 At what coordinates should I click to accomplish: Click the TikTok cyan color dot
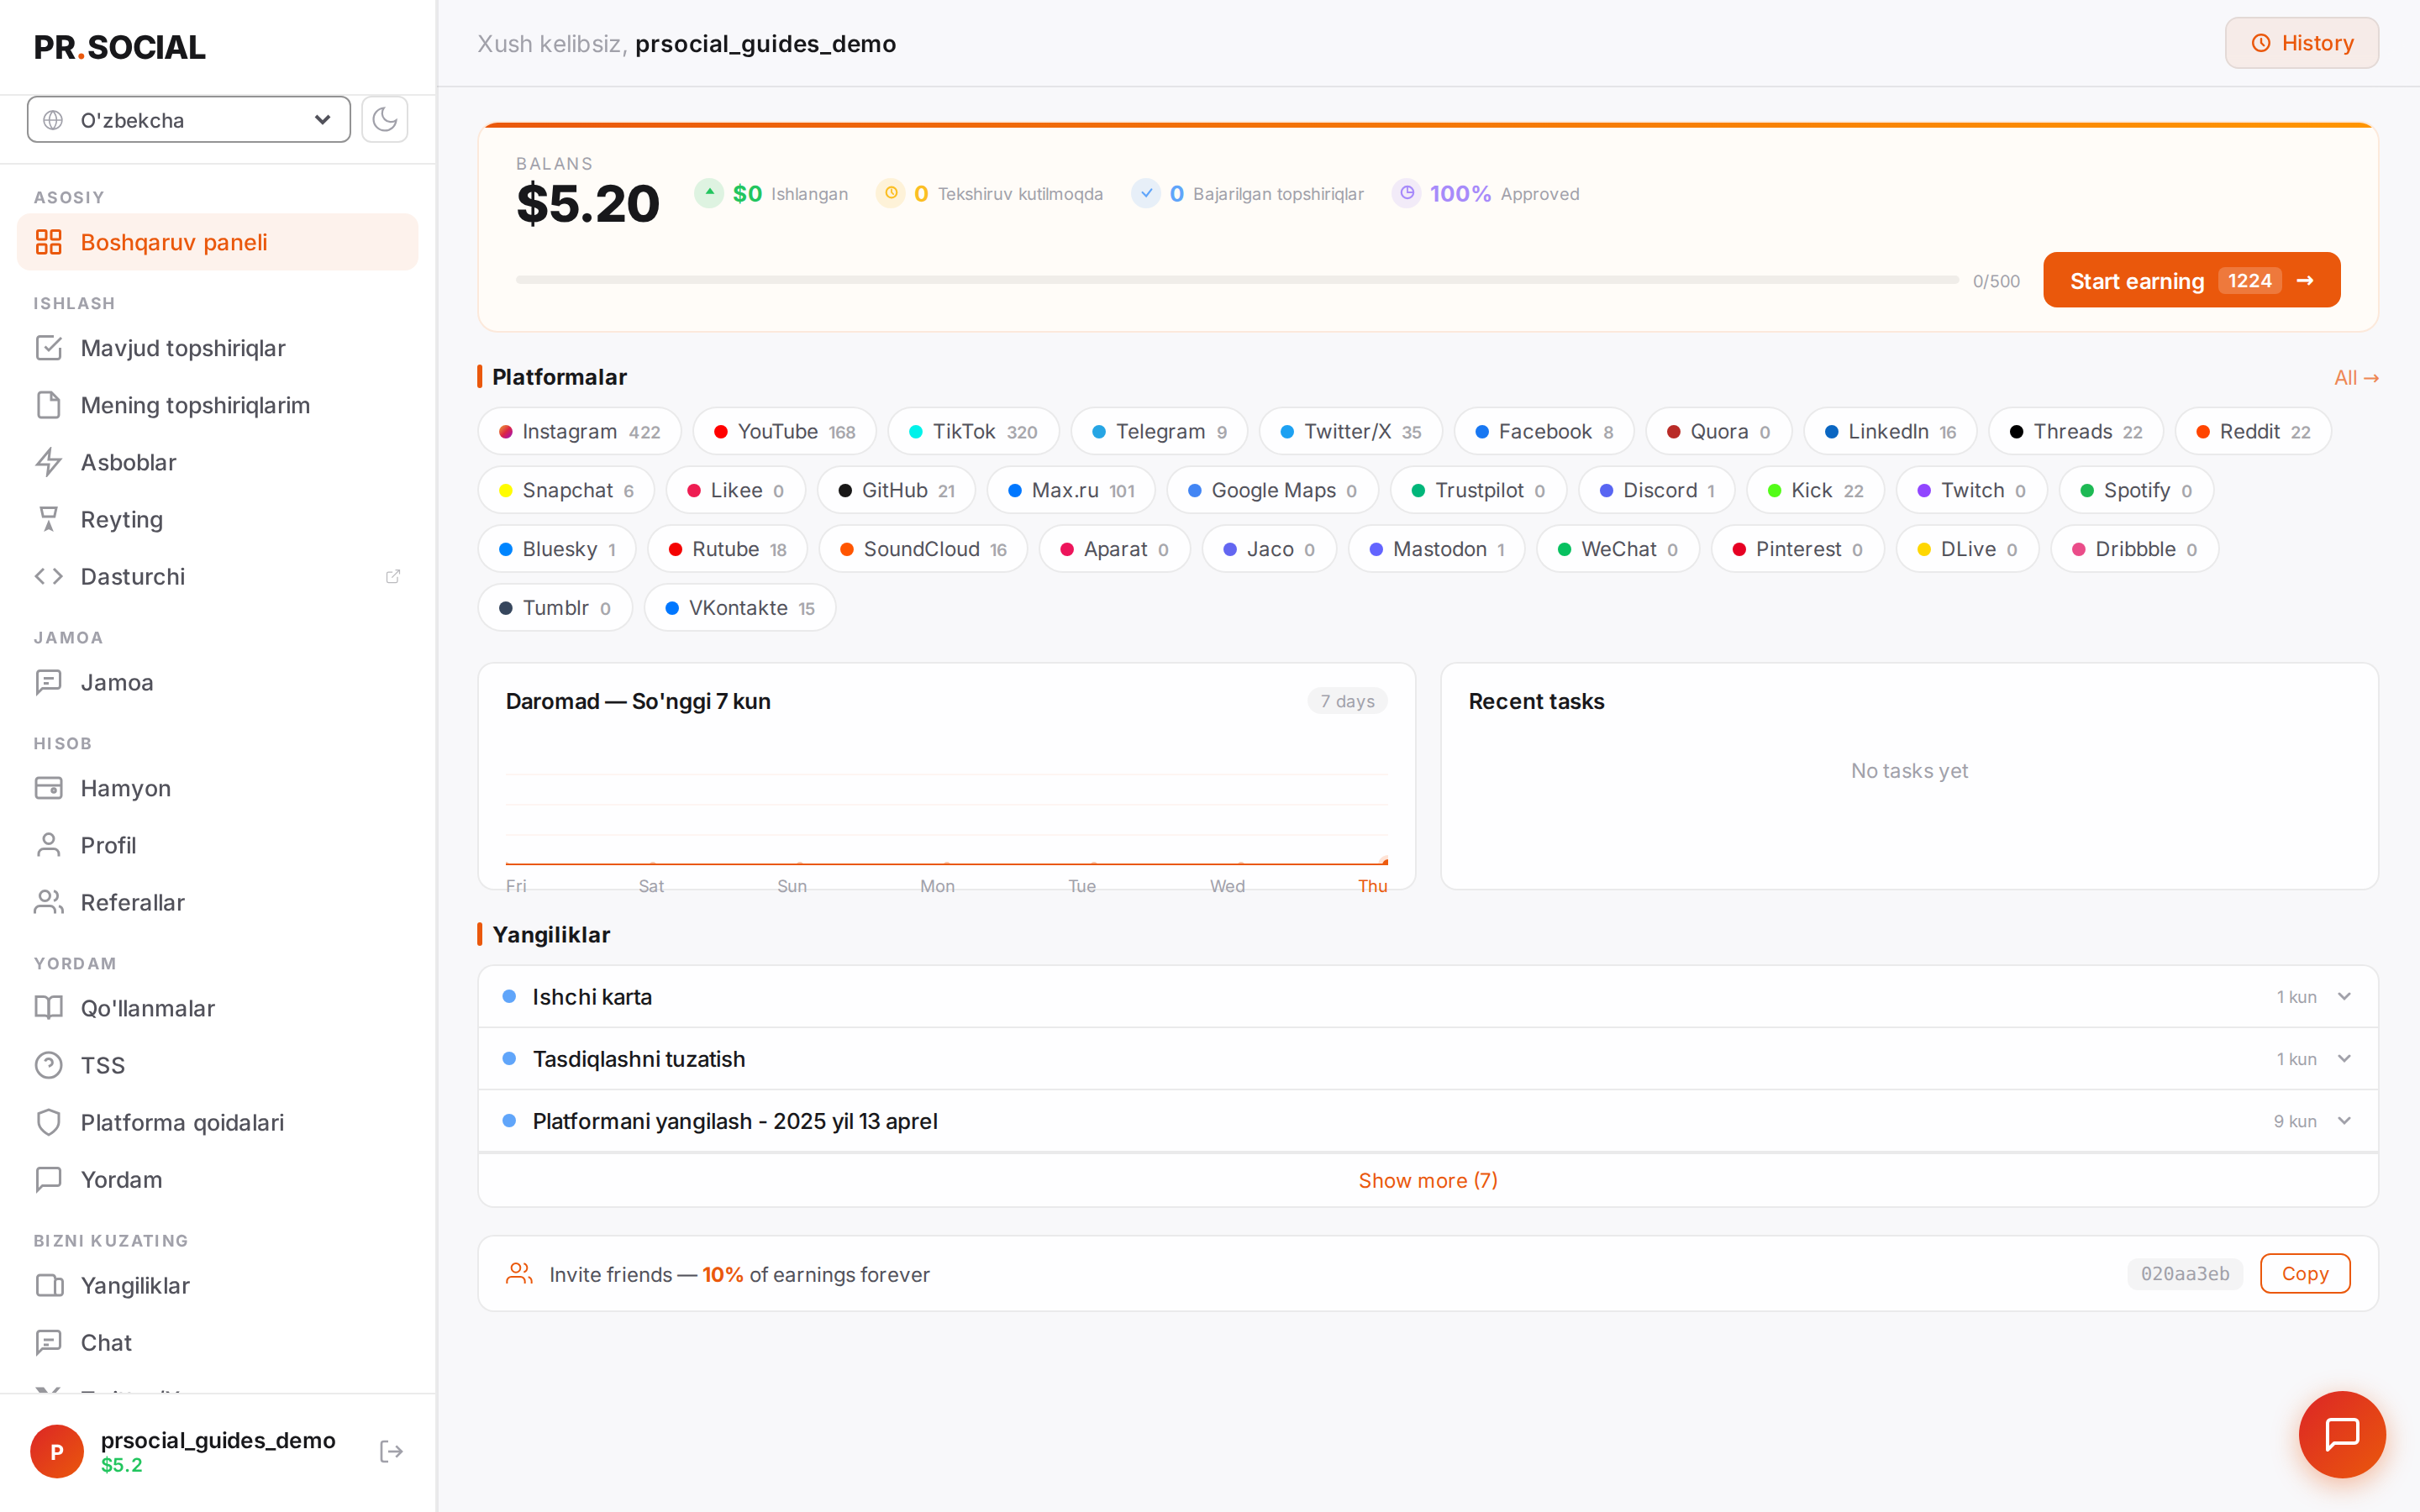click(915, 431)
